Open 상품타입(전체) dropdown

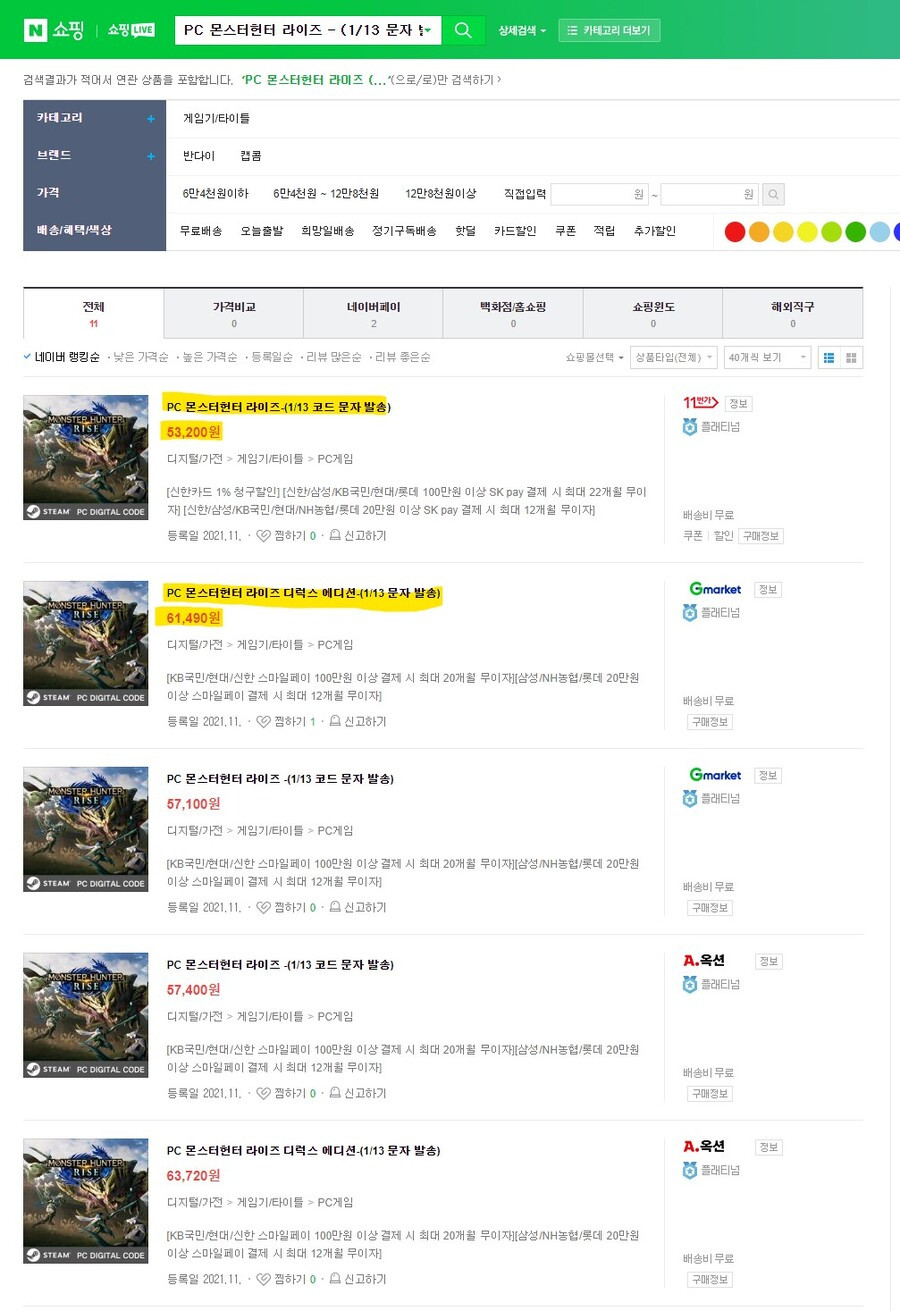coord(674,358)
